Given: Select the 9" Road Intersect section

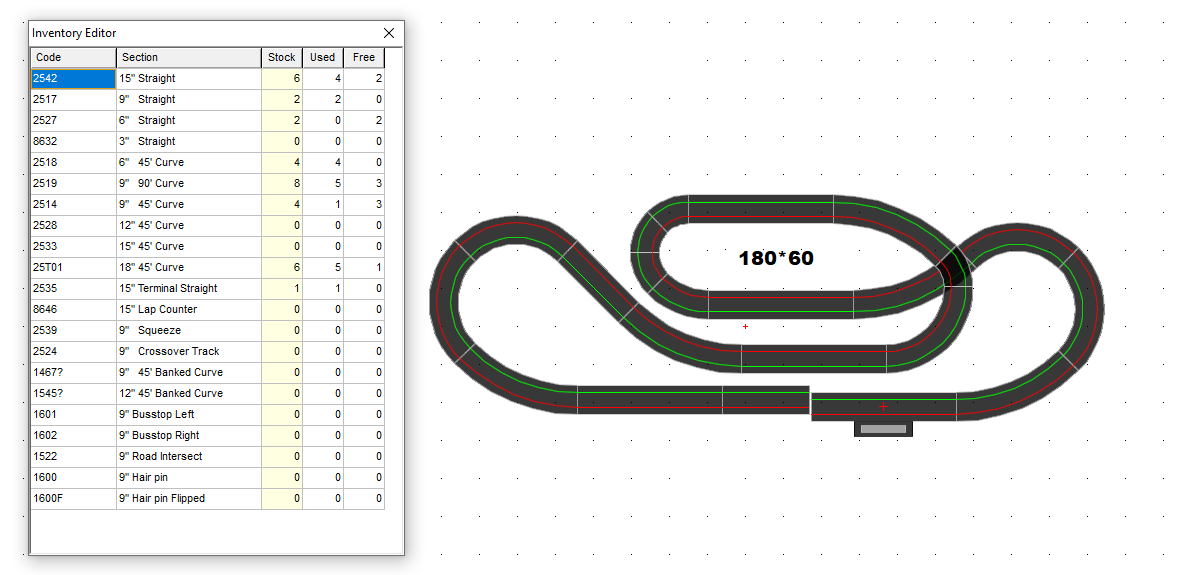Looking at the screenshot, I should coord(189,457).
